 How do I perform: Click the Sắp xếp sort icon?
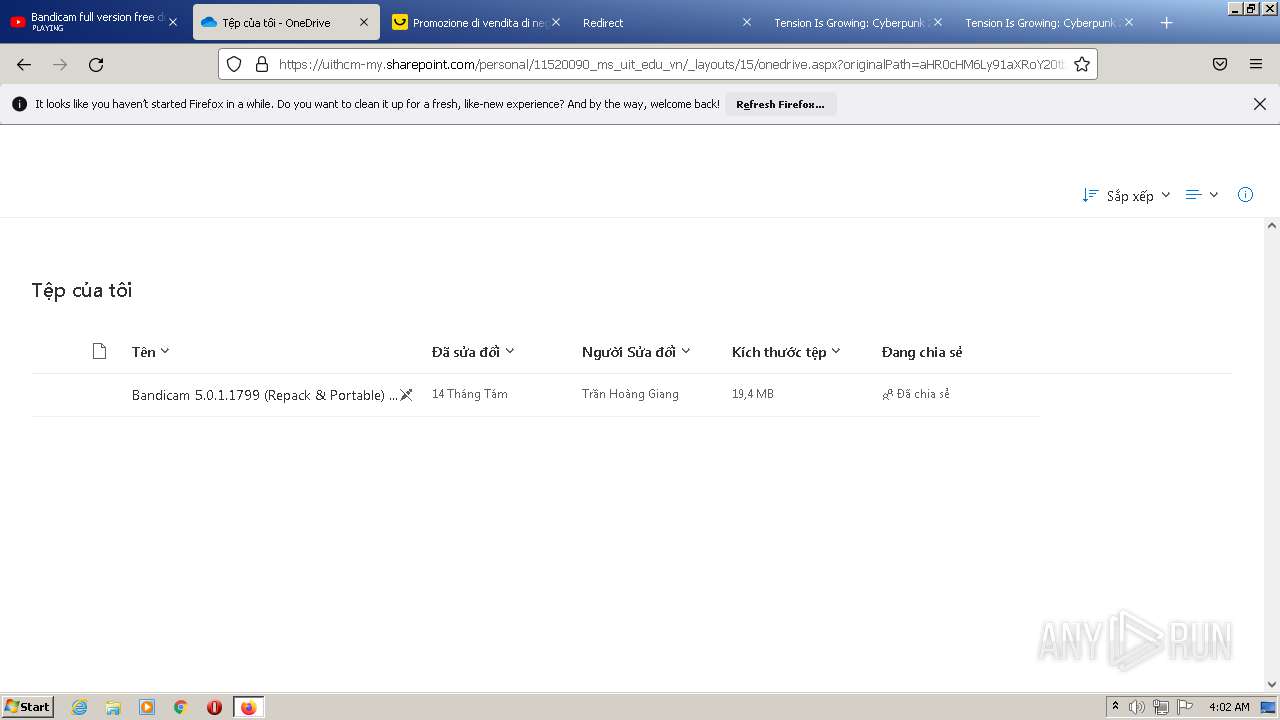1090,195
